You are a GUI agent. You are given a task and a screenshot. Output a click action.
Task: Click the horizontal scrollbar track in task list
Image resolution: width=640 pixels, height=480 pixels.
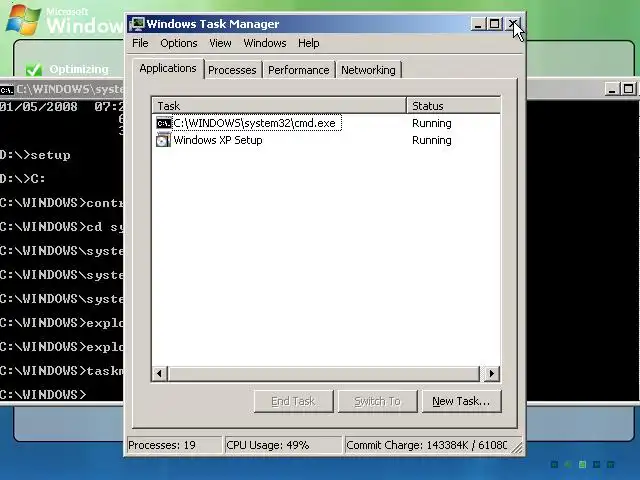[x=324, y=373]
